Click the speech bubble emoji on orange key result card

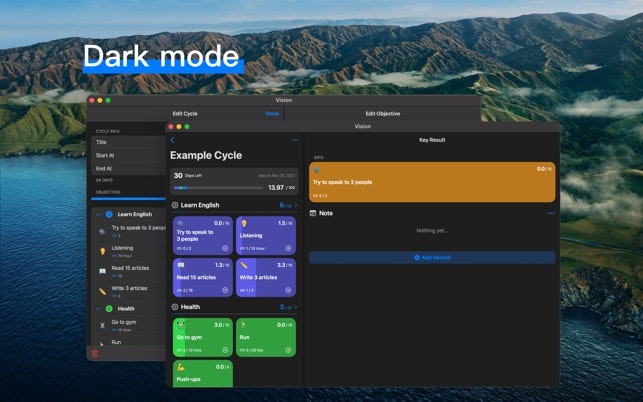317,170
